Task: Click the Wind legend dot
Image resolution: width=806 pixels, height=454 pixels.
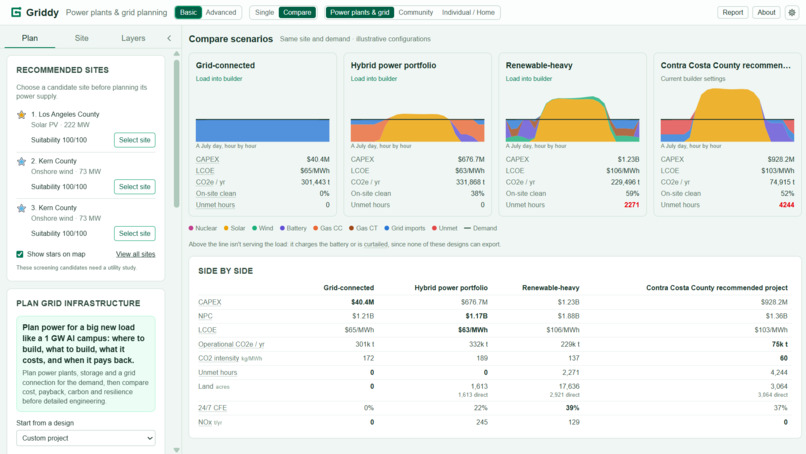Action: [254, 228]
